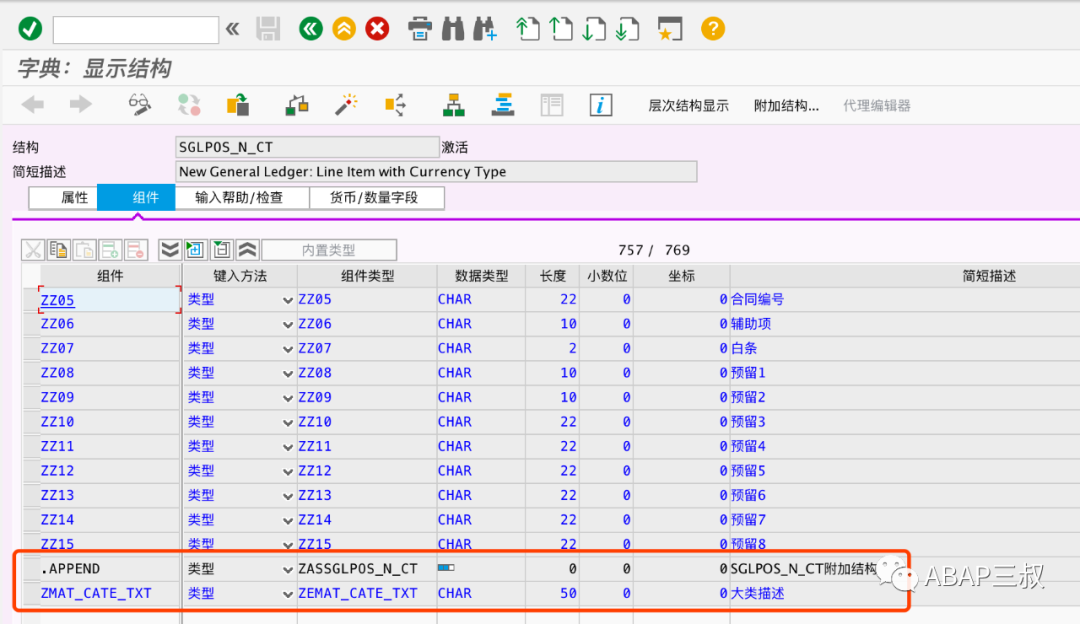Click the Check balance-scale icon

point(297,105)
